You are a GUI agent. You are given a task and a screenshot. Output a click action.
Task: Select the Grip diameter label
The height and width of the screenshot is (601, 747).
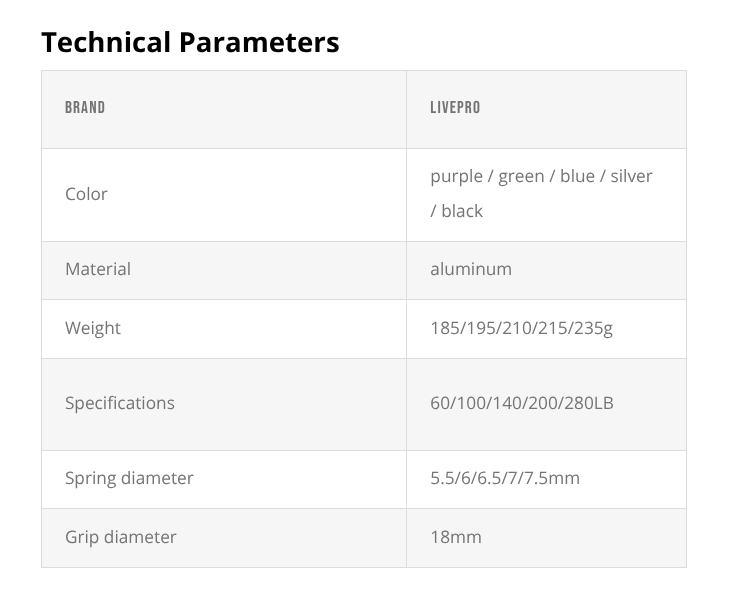point(121,537)
